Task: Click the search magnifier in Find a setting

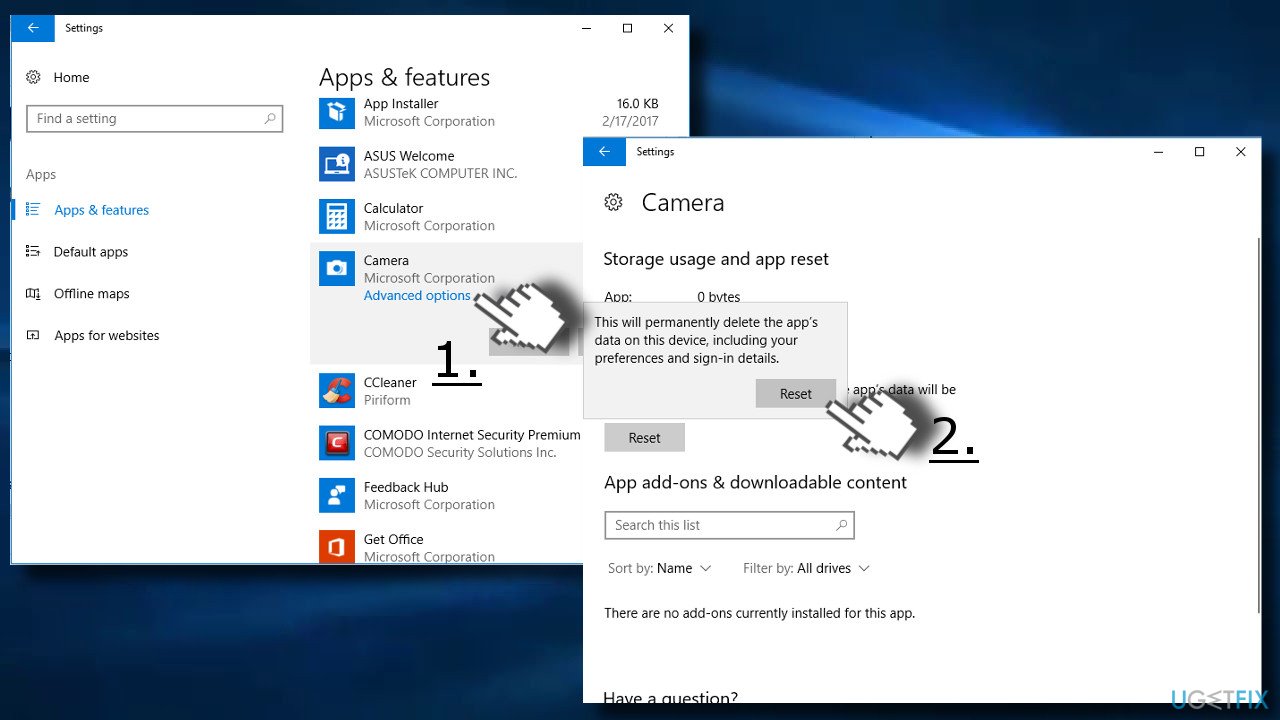Action: click(270, 119)
